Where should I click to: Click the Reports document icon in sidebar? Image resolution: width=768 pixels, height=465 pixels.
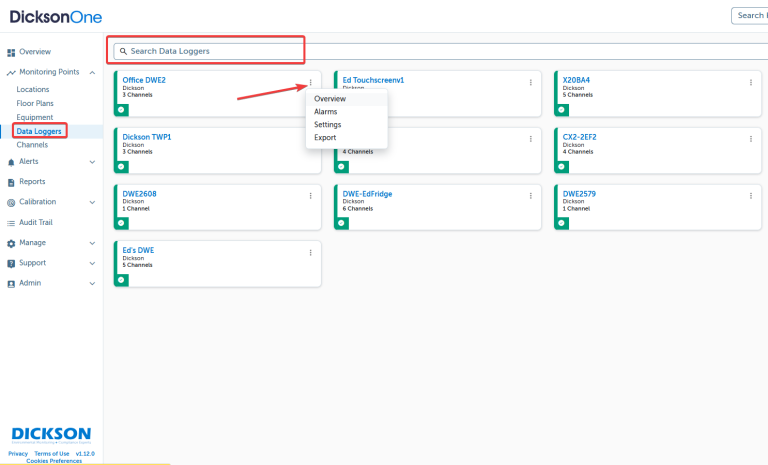tap(11, 182)
